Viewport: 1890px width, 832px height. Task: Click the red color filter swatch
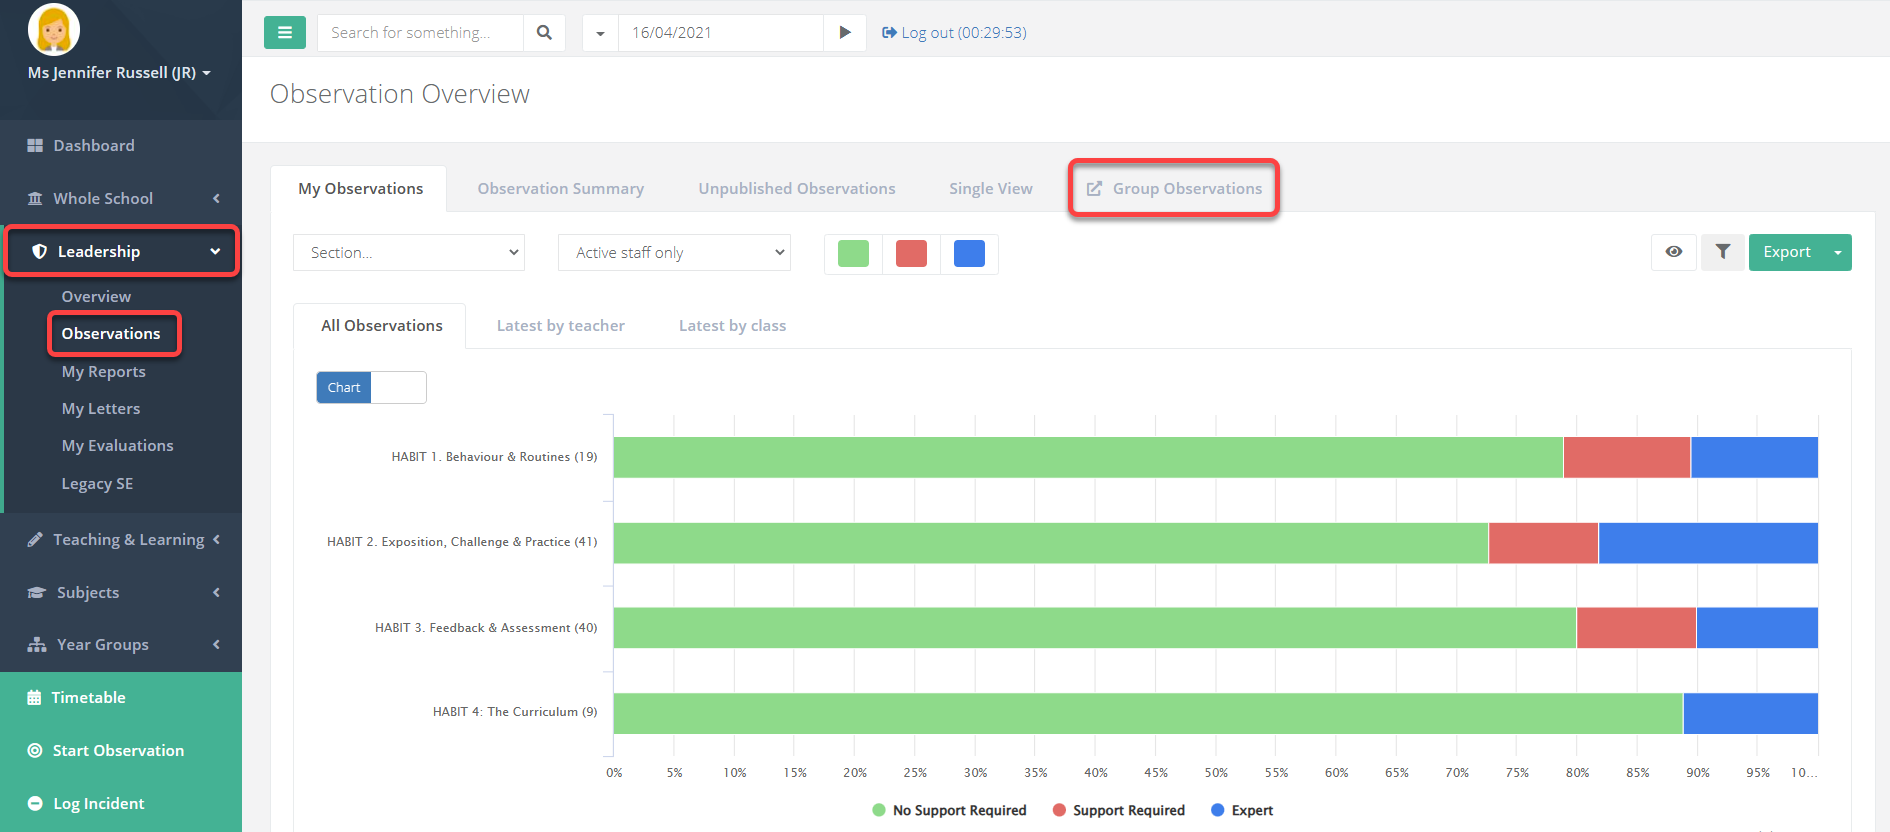tap(911, 253)
